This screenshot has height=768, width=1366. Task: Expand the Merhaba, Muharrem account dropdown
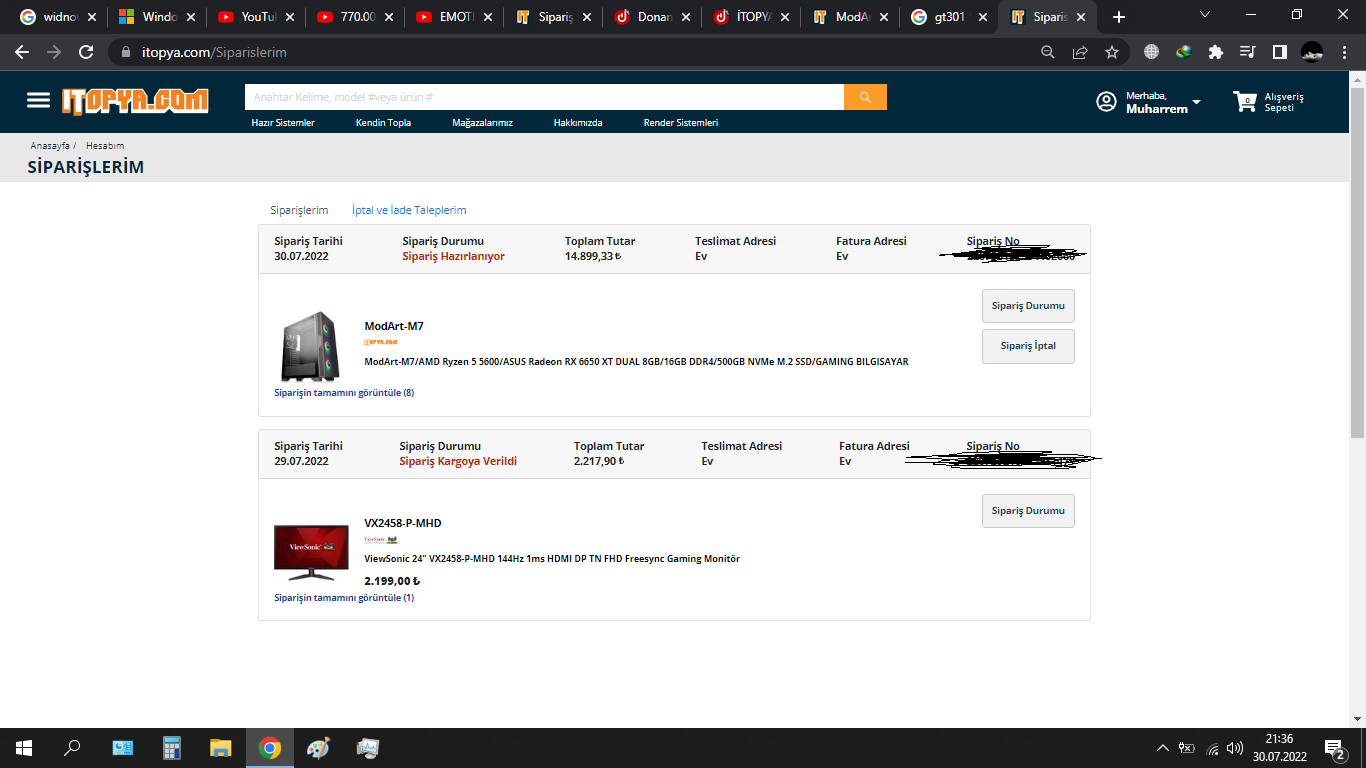1164,102
